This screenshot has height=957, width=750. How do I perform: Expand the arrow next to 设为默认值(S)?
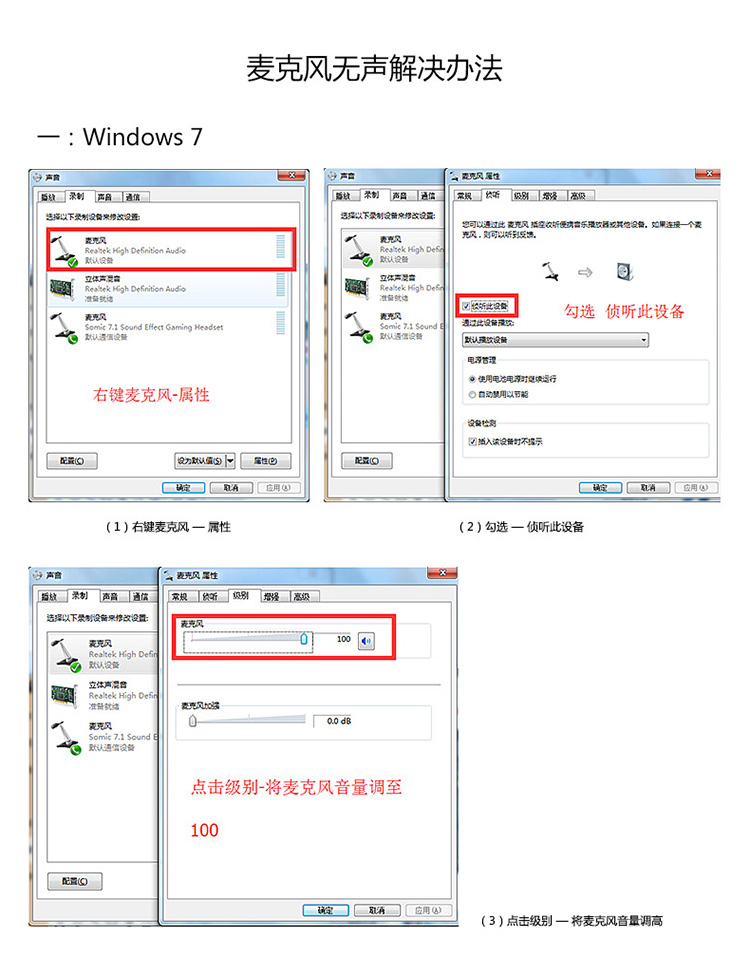(230, 461)
